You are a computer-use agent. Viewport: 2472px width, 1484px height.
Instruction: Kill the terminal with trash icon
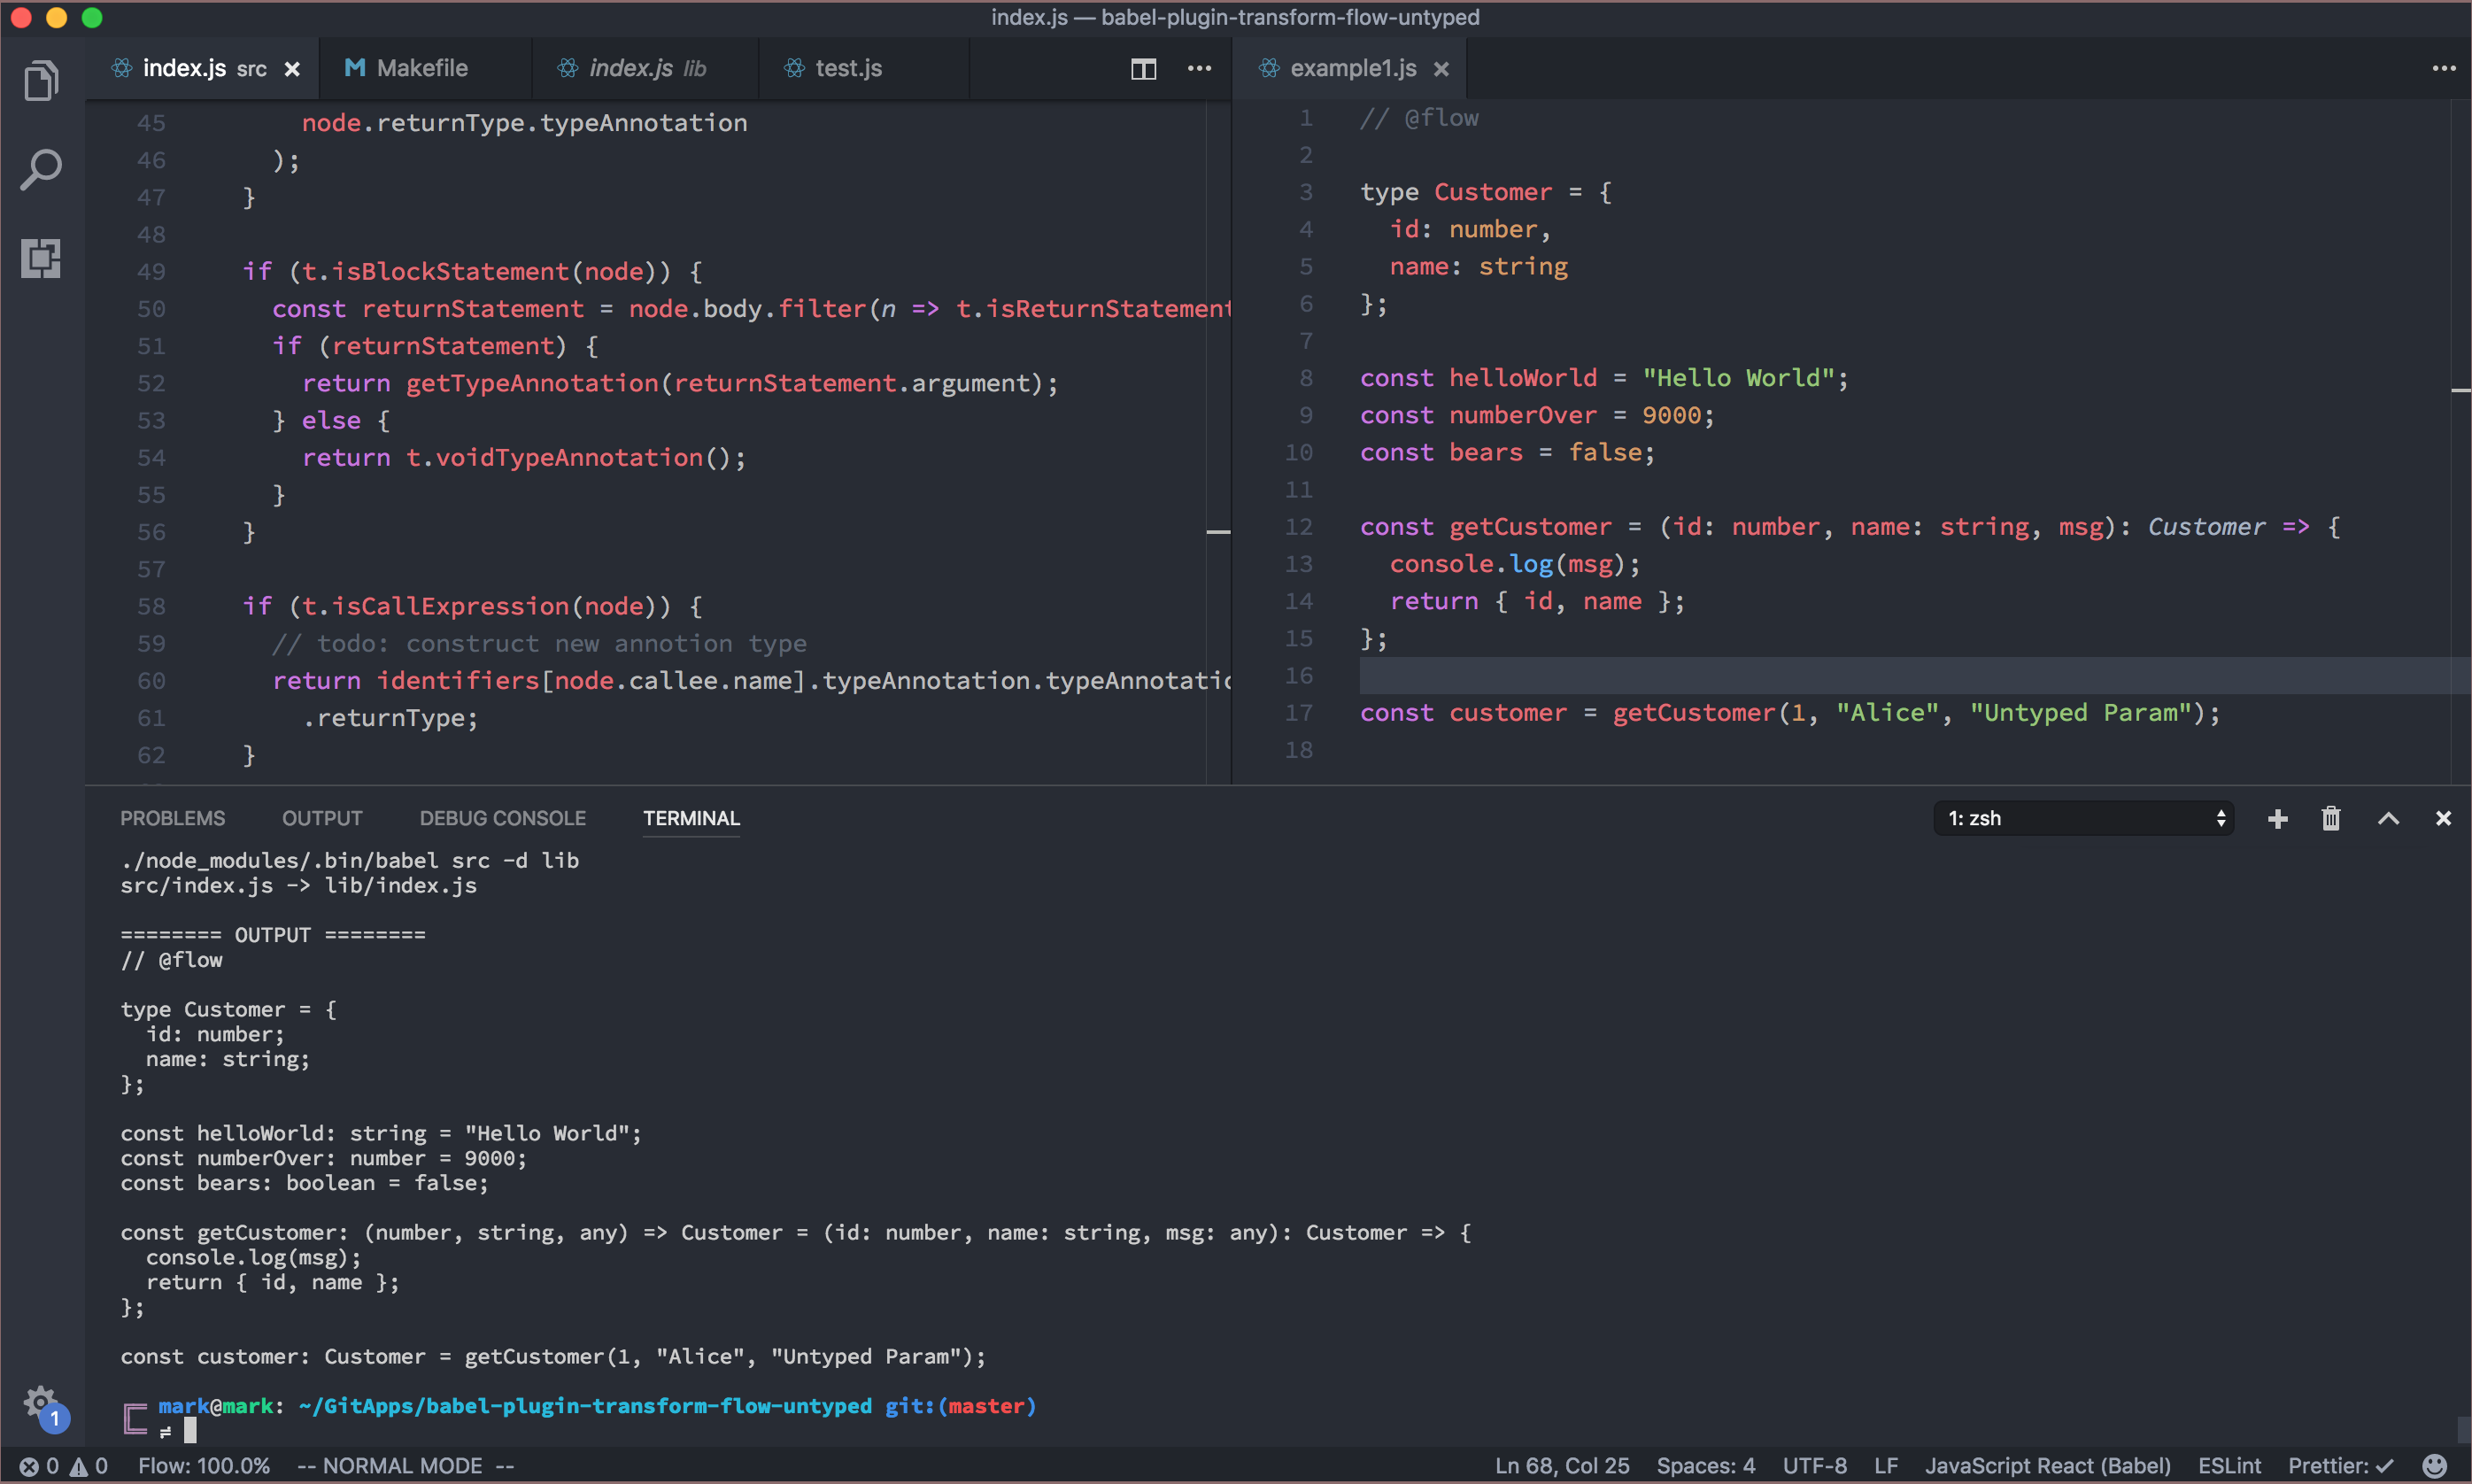pos(2331,819)
